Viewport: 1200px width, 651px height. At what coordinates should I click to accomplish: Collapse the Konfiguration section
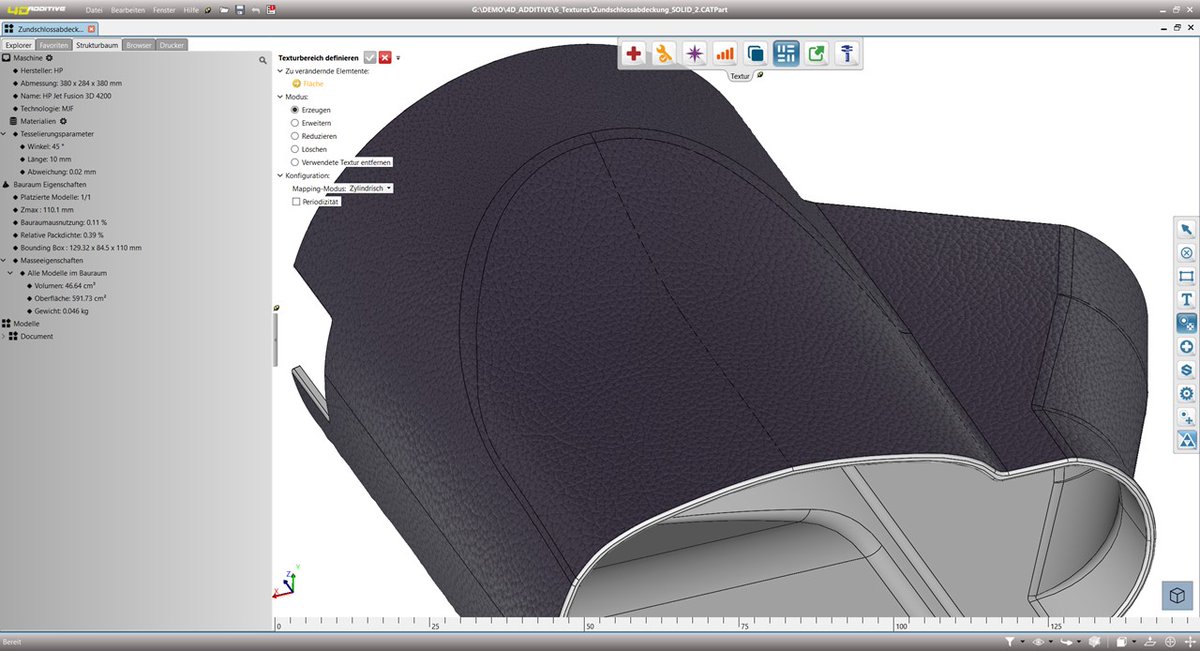click(281, 175)
